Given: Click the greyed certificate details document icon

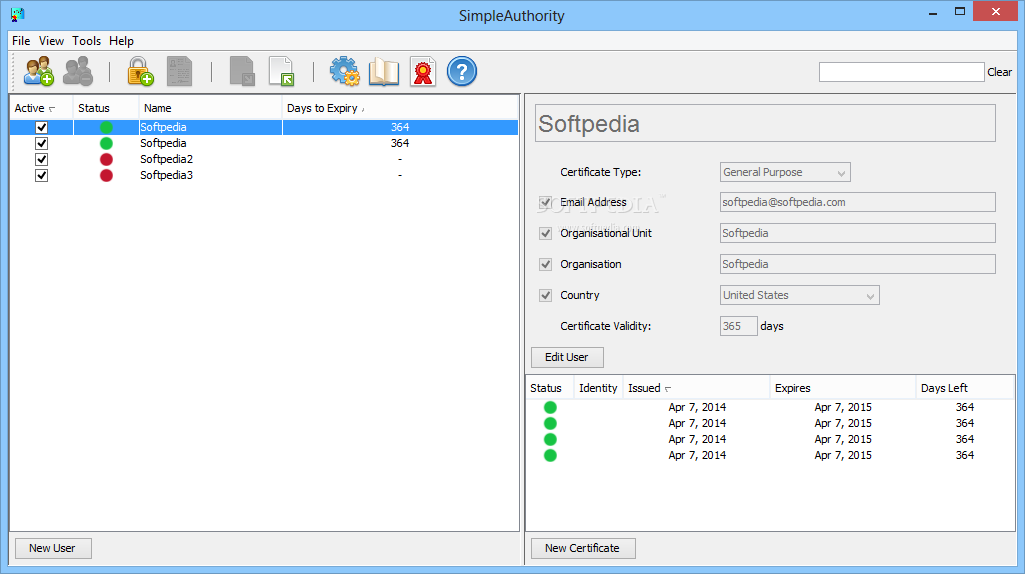Looking at the screenshot, I should click(179, 71).
